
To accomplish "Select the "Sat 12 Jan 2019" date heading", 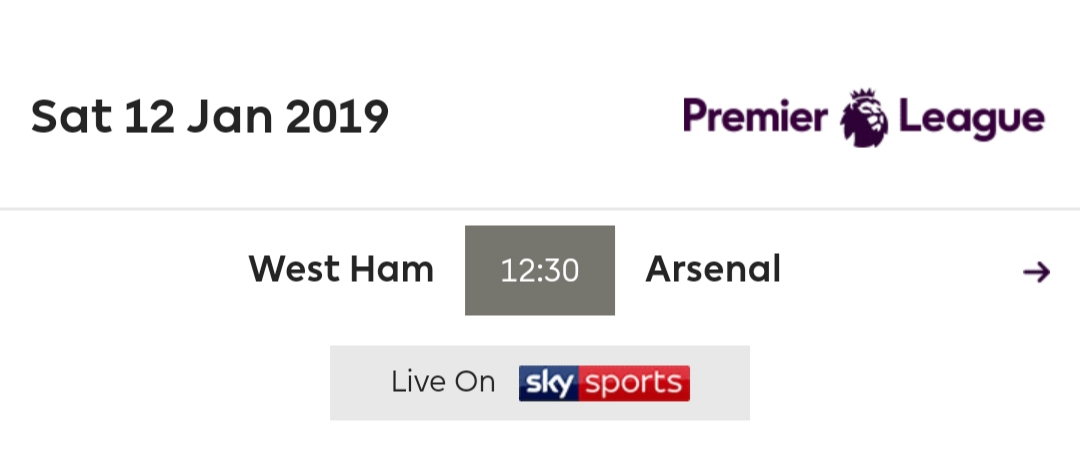I will coord(210,116).
